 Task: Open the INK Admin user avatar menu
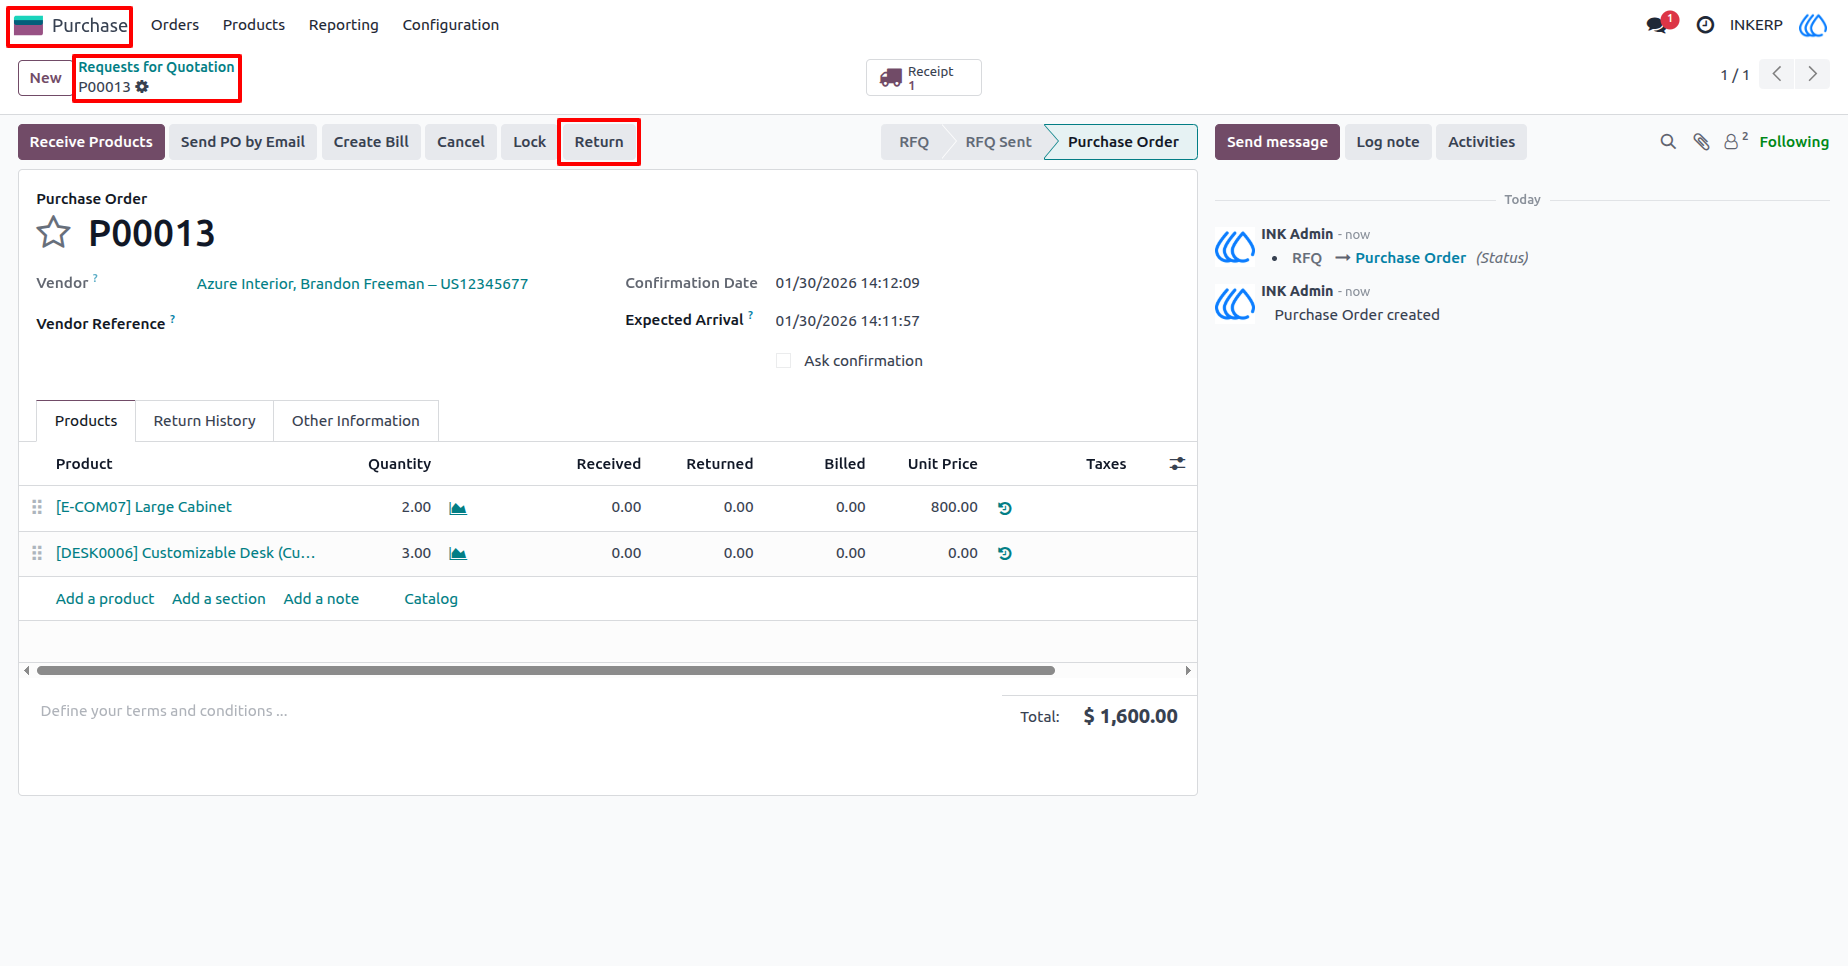tap(1812, 25)
